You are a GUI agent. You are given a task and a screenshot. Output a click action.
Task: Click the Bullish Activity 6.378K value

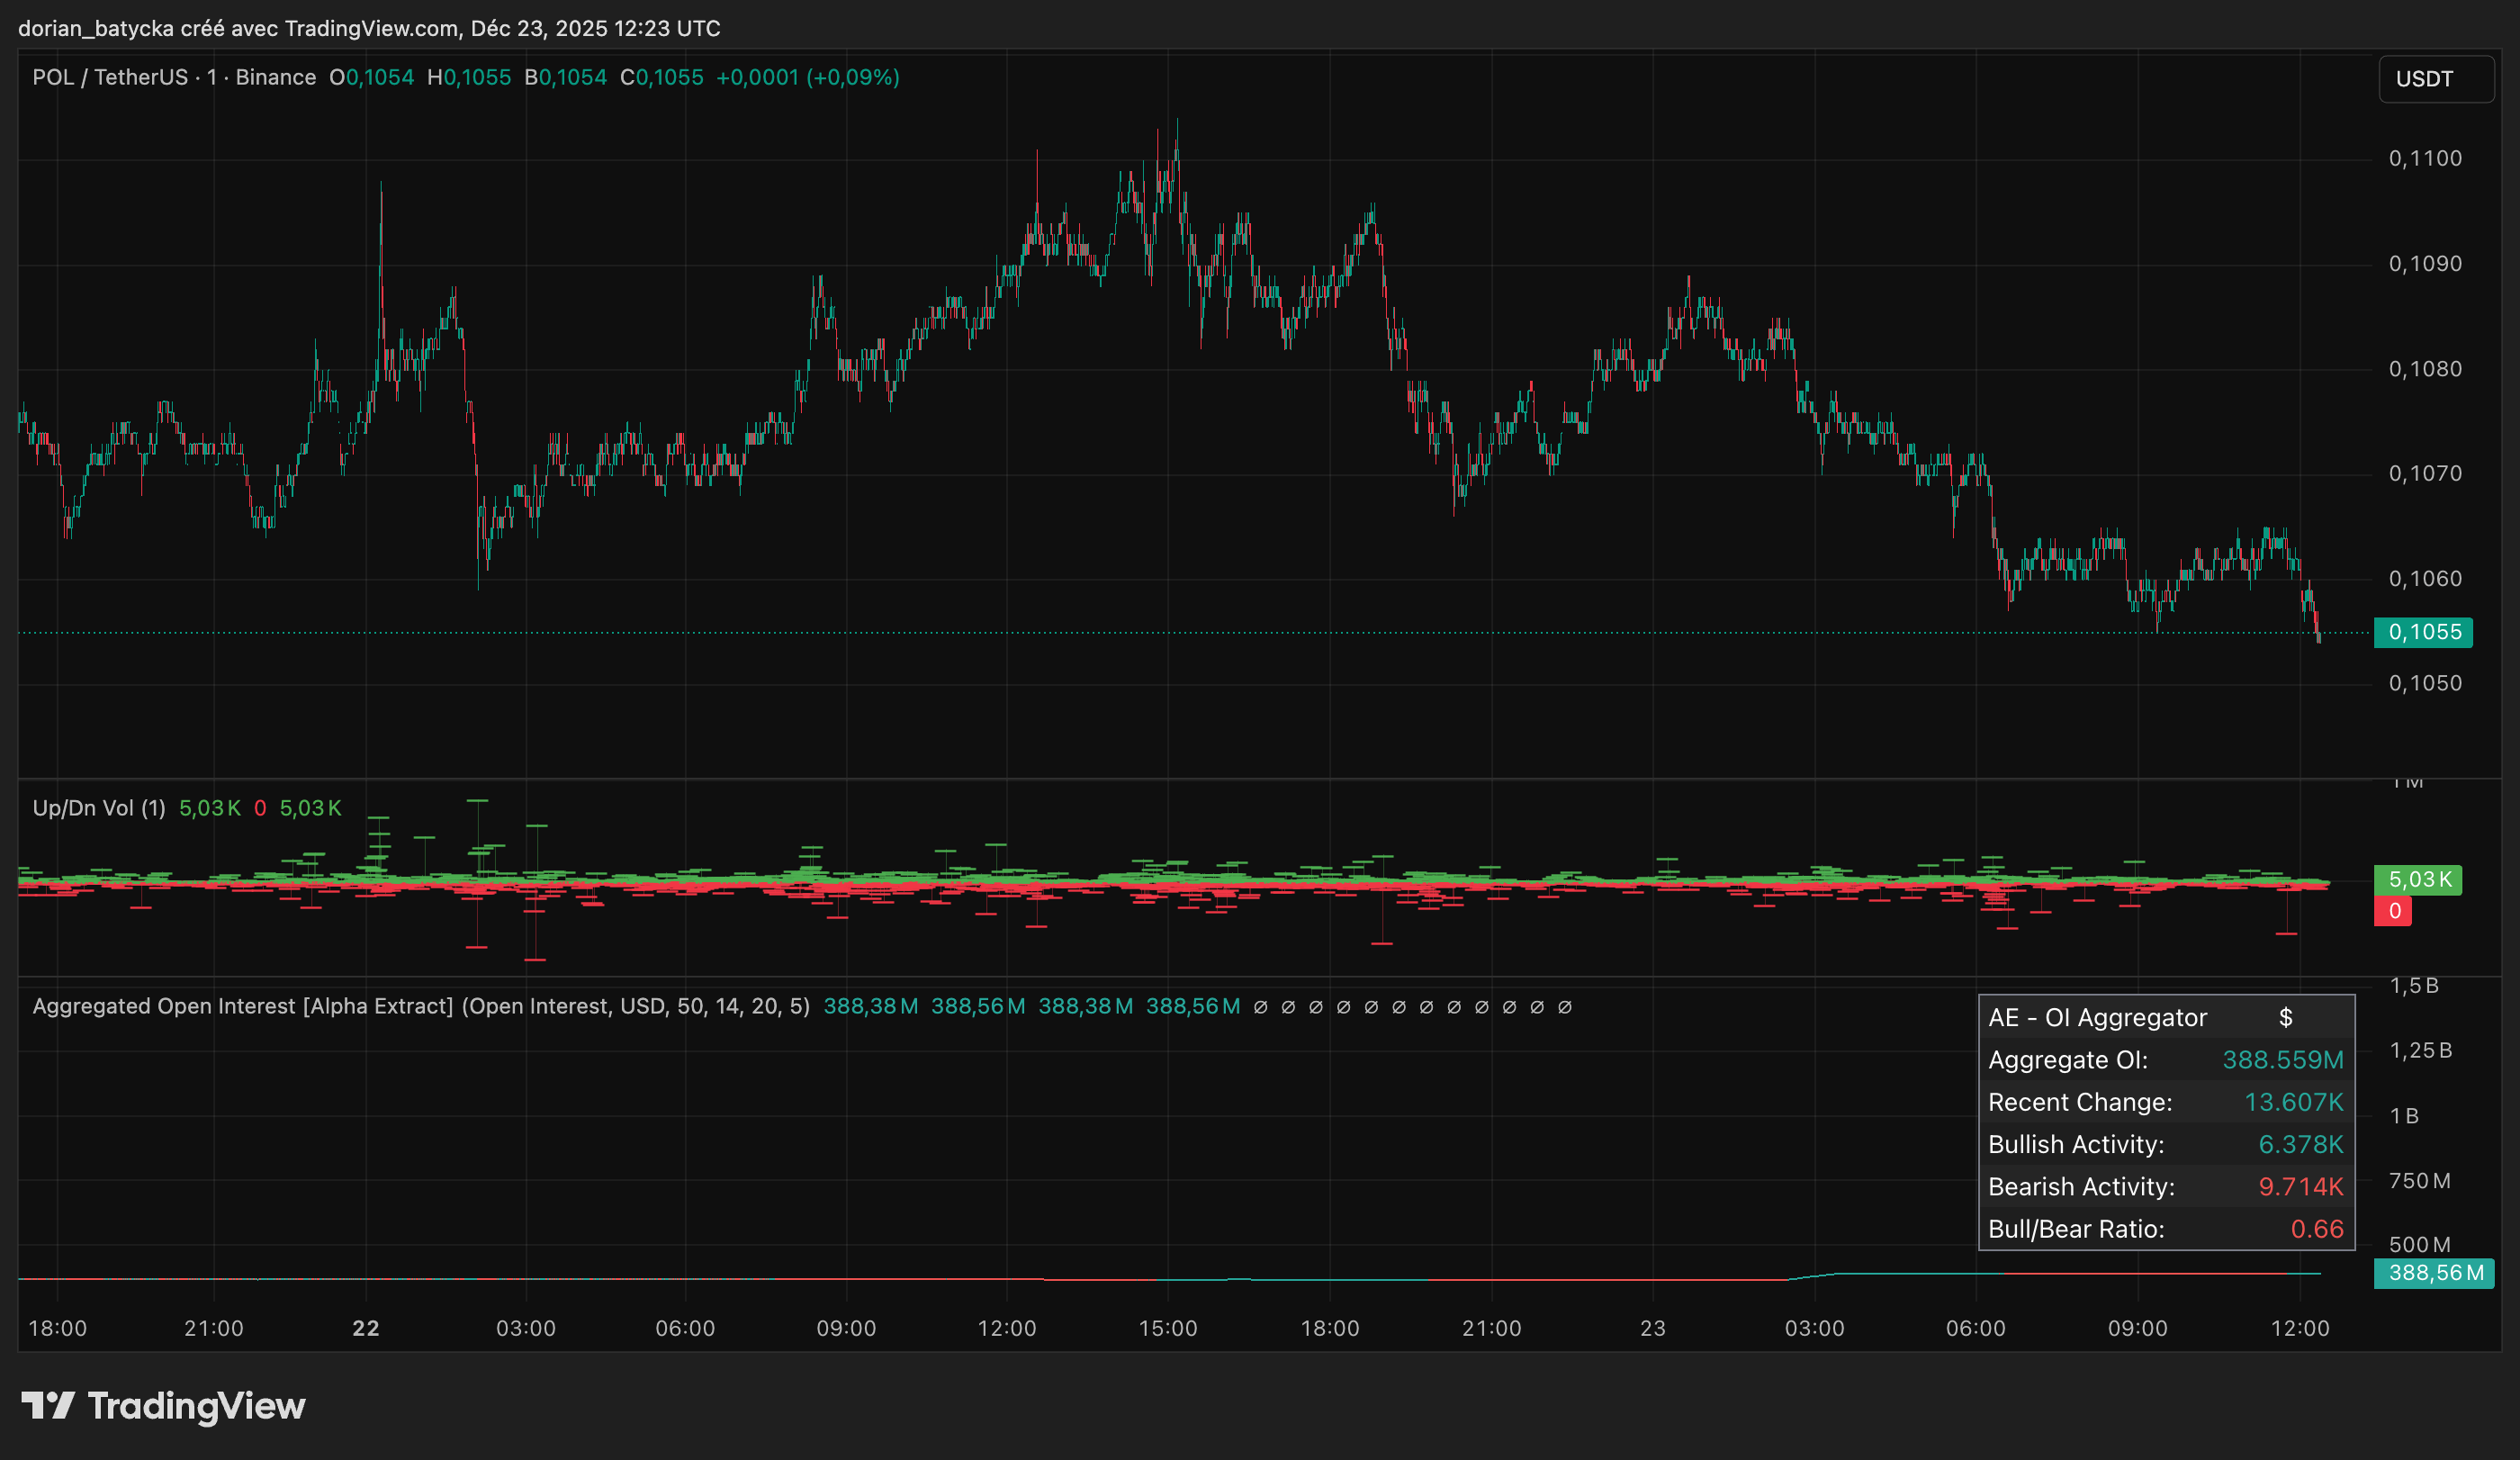click(x=2300, y=1144)
